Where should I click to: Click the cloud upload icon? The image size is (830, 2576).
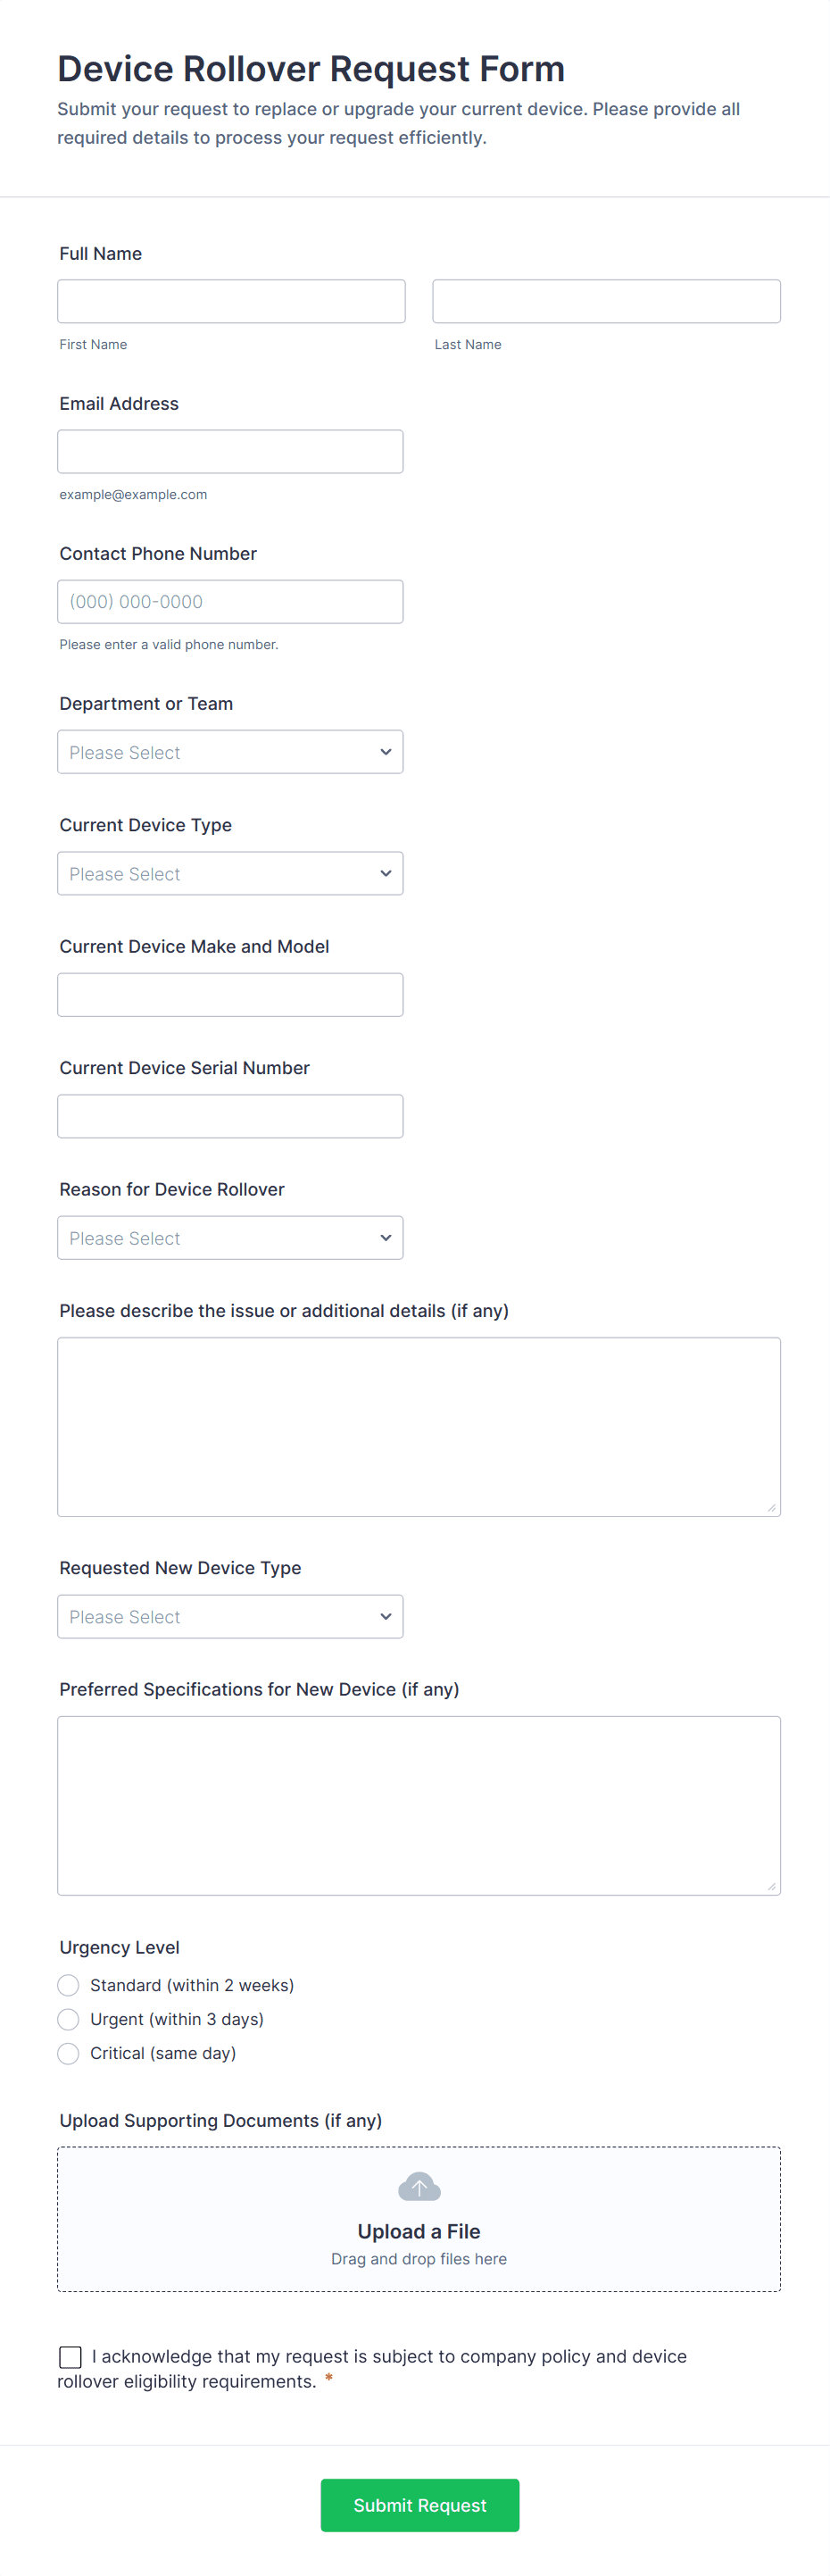419,2187
